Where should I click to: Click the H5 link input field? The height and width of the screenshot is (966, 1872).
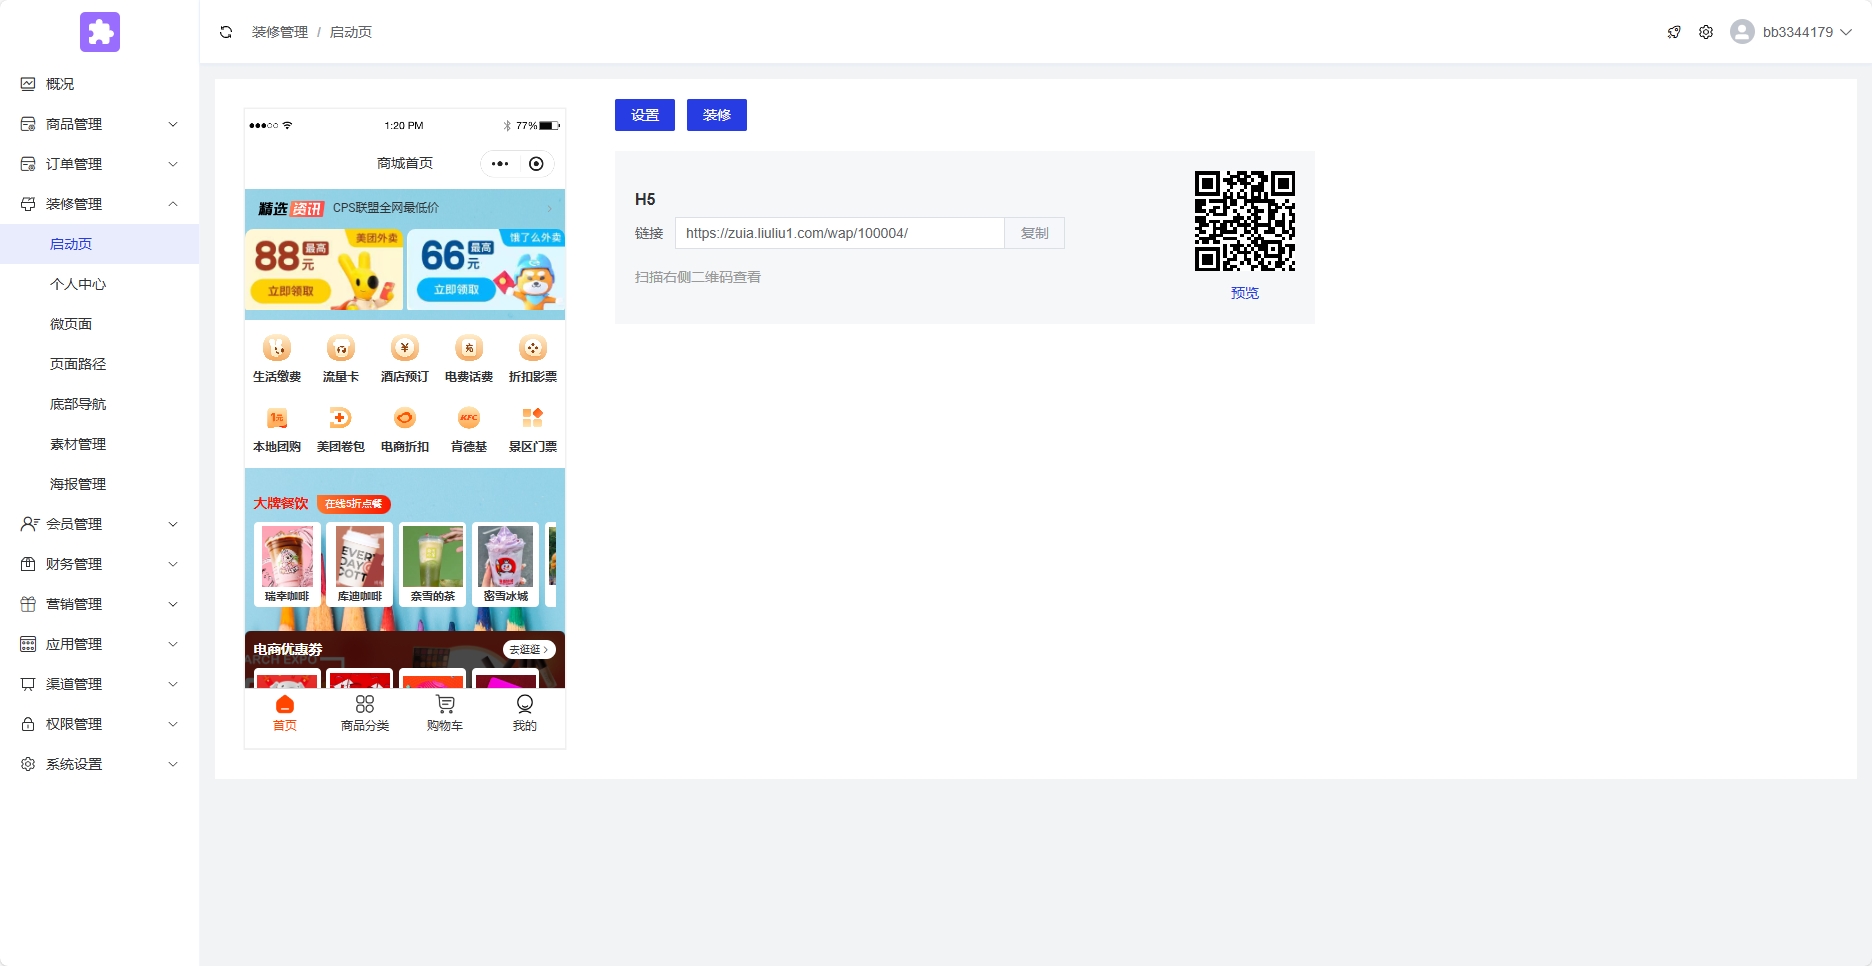[840, 233]
